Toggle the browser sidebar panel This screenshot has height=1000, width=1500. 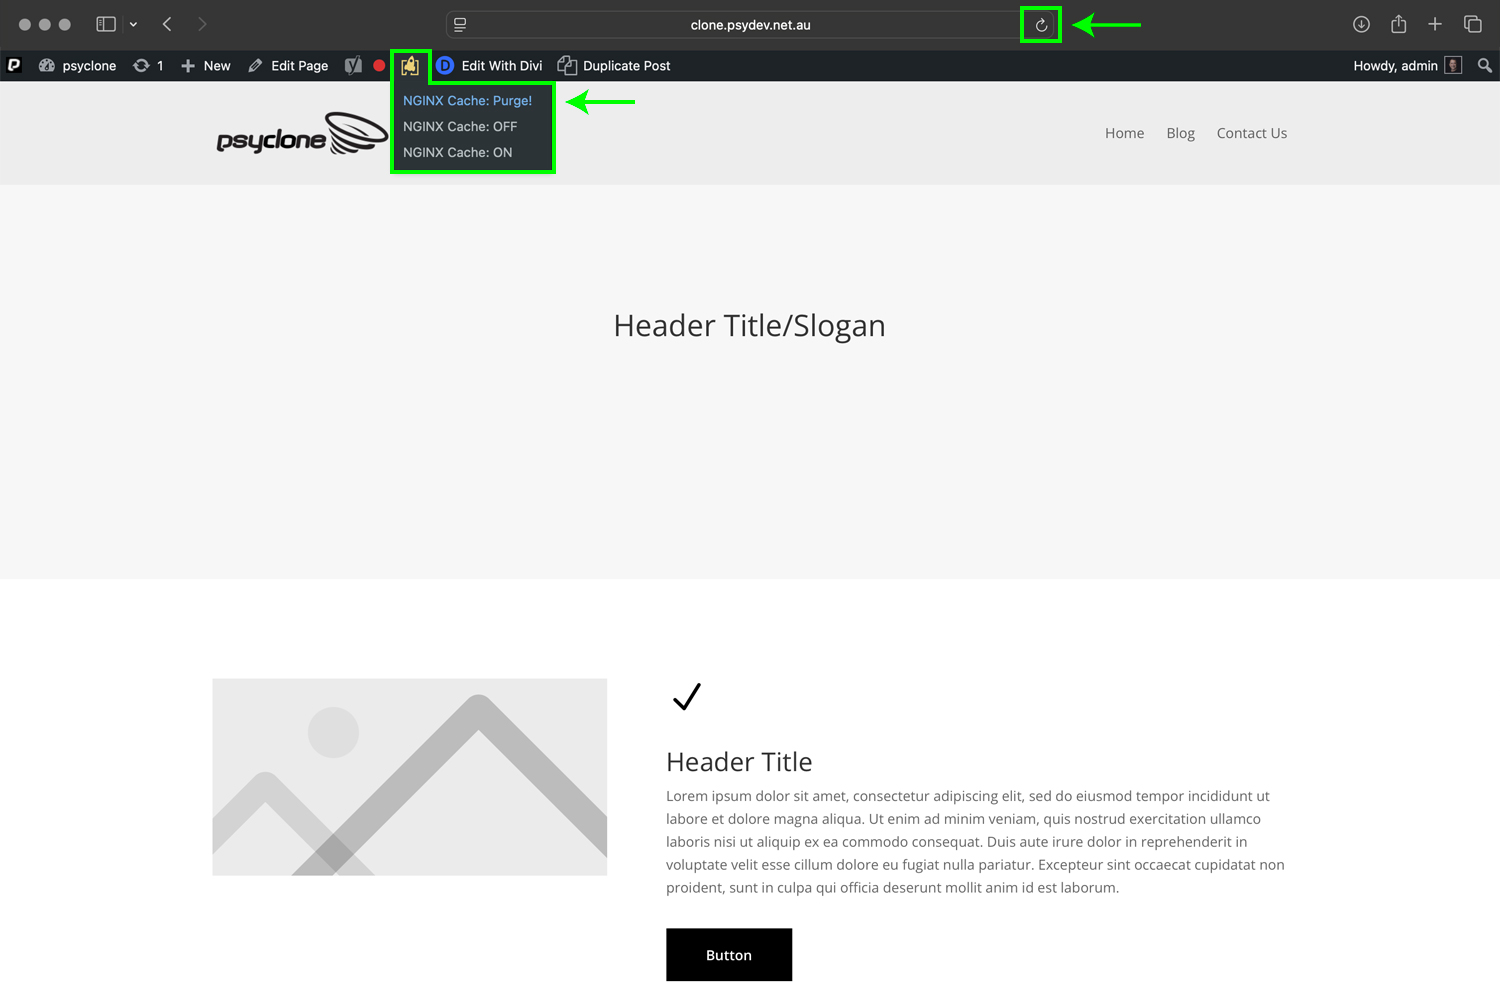pyautogui.click(x=108, y=24)
